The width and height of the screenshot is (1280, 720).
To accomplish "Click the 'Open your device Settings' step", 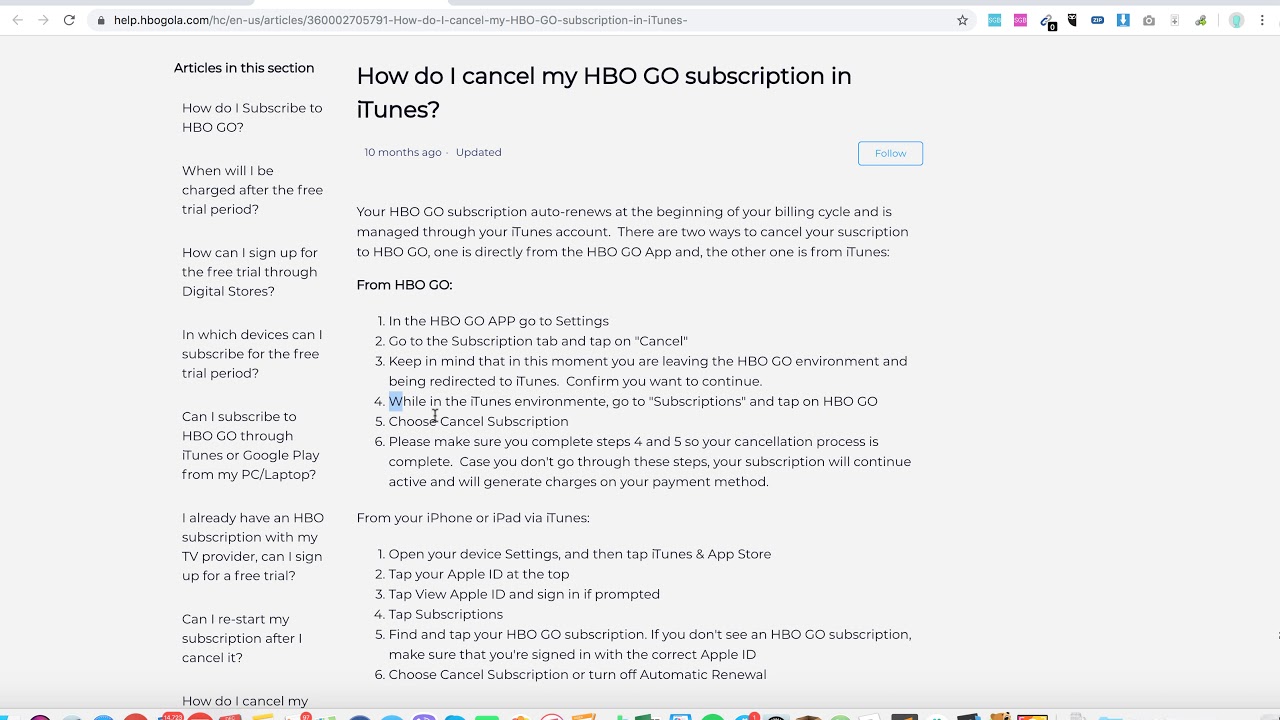I will [x=580, y=554].
